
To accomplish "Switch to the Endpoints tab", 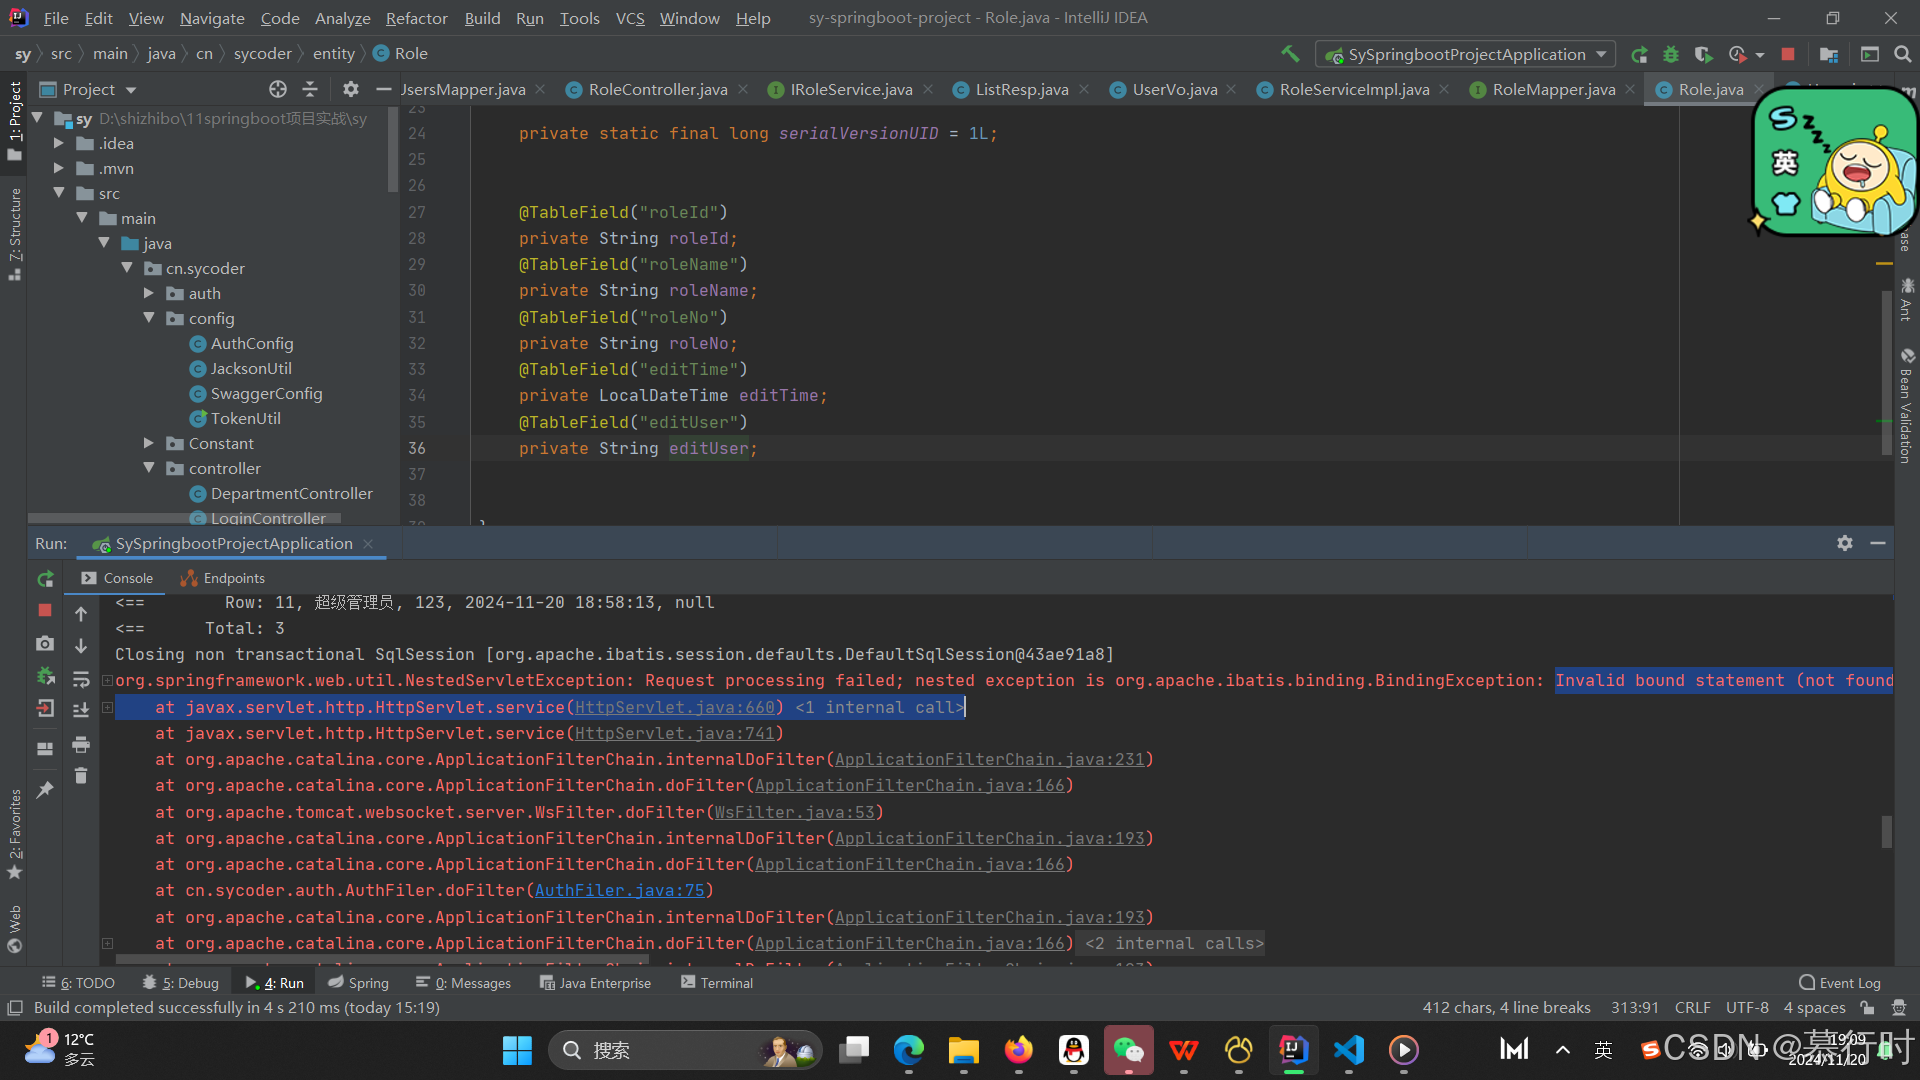I will point(232,577).
